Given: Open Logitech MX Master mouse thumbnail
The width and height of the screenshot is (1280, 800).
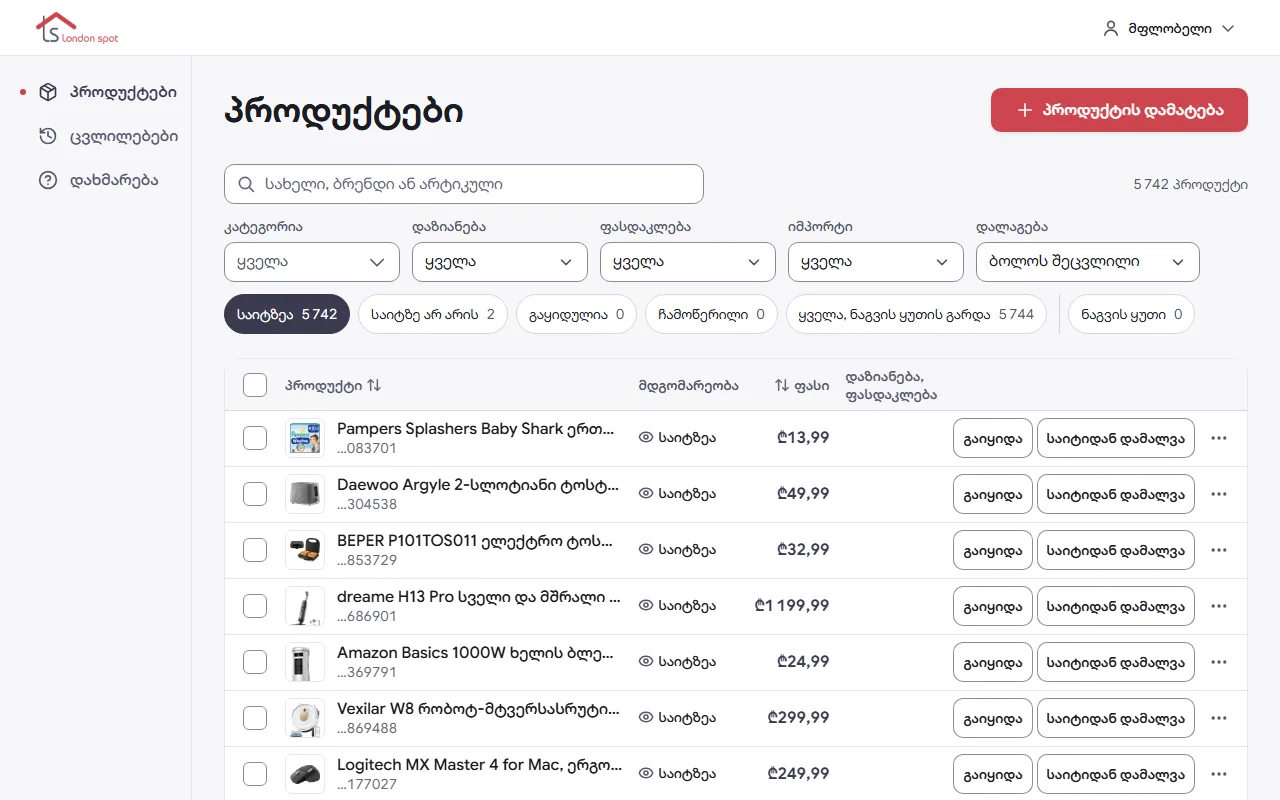Looking at the screenshot, I should (305, 774).
